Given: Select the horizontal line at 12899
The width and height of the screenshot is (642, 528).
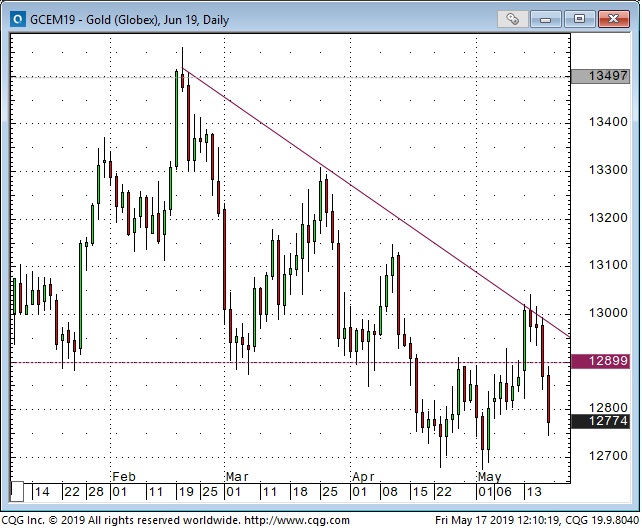Looking at the screenshot, I should [x=290, y=363].
